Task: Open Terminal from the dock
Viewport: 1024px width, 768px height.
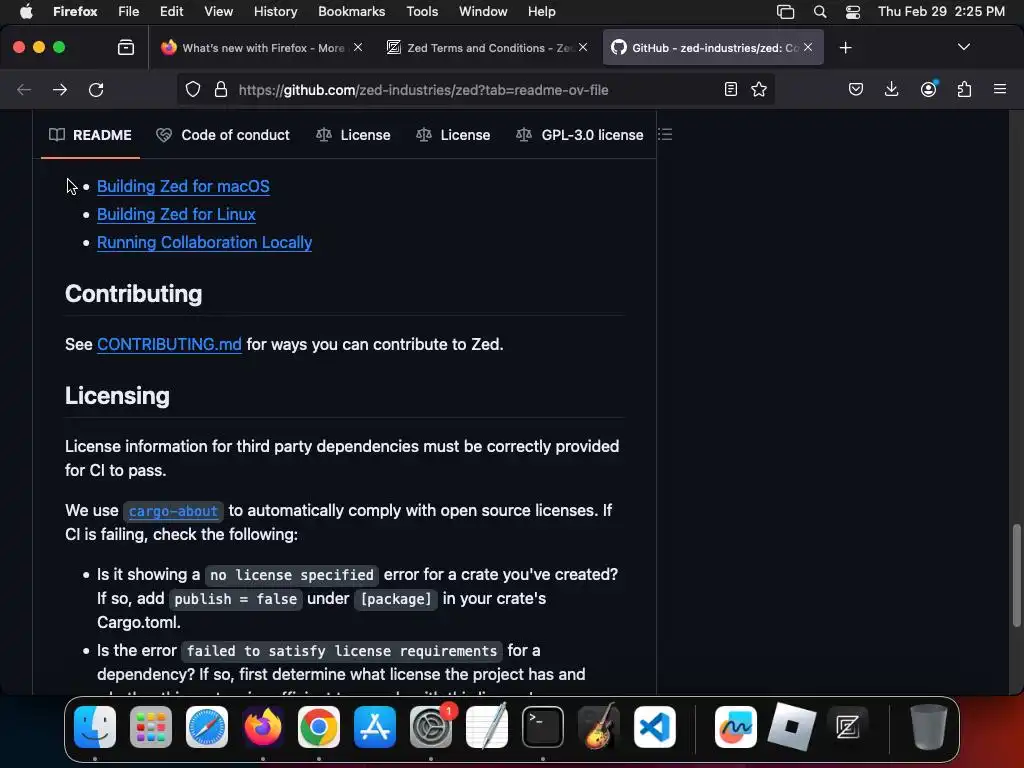Action: click(x=543, y=727)
